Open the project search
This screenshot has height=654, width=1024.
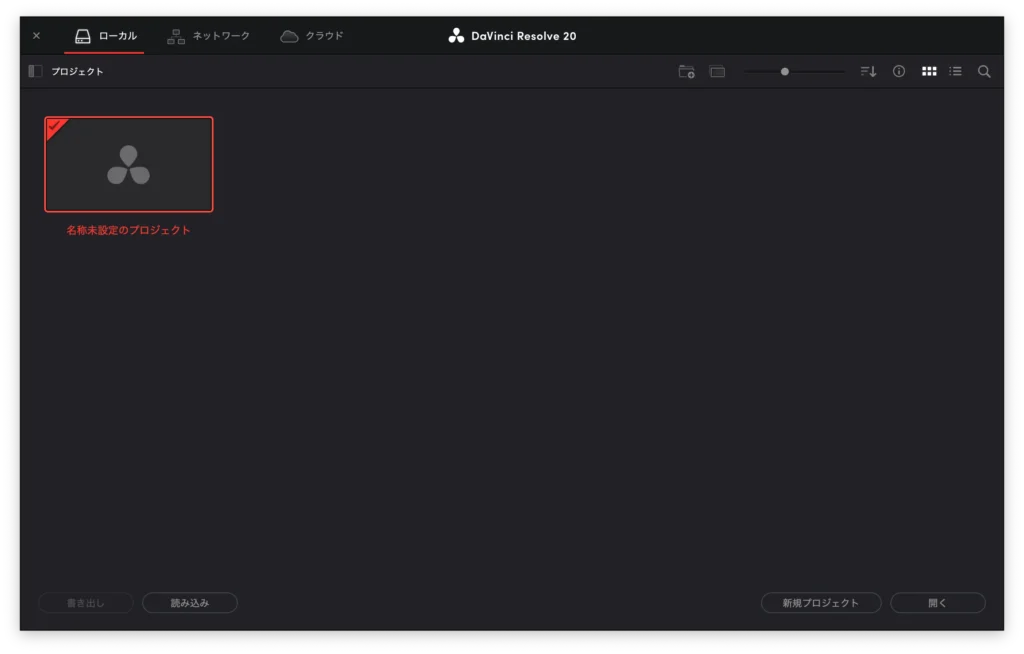(984, 71)
